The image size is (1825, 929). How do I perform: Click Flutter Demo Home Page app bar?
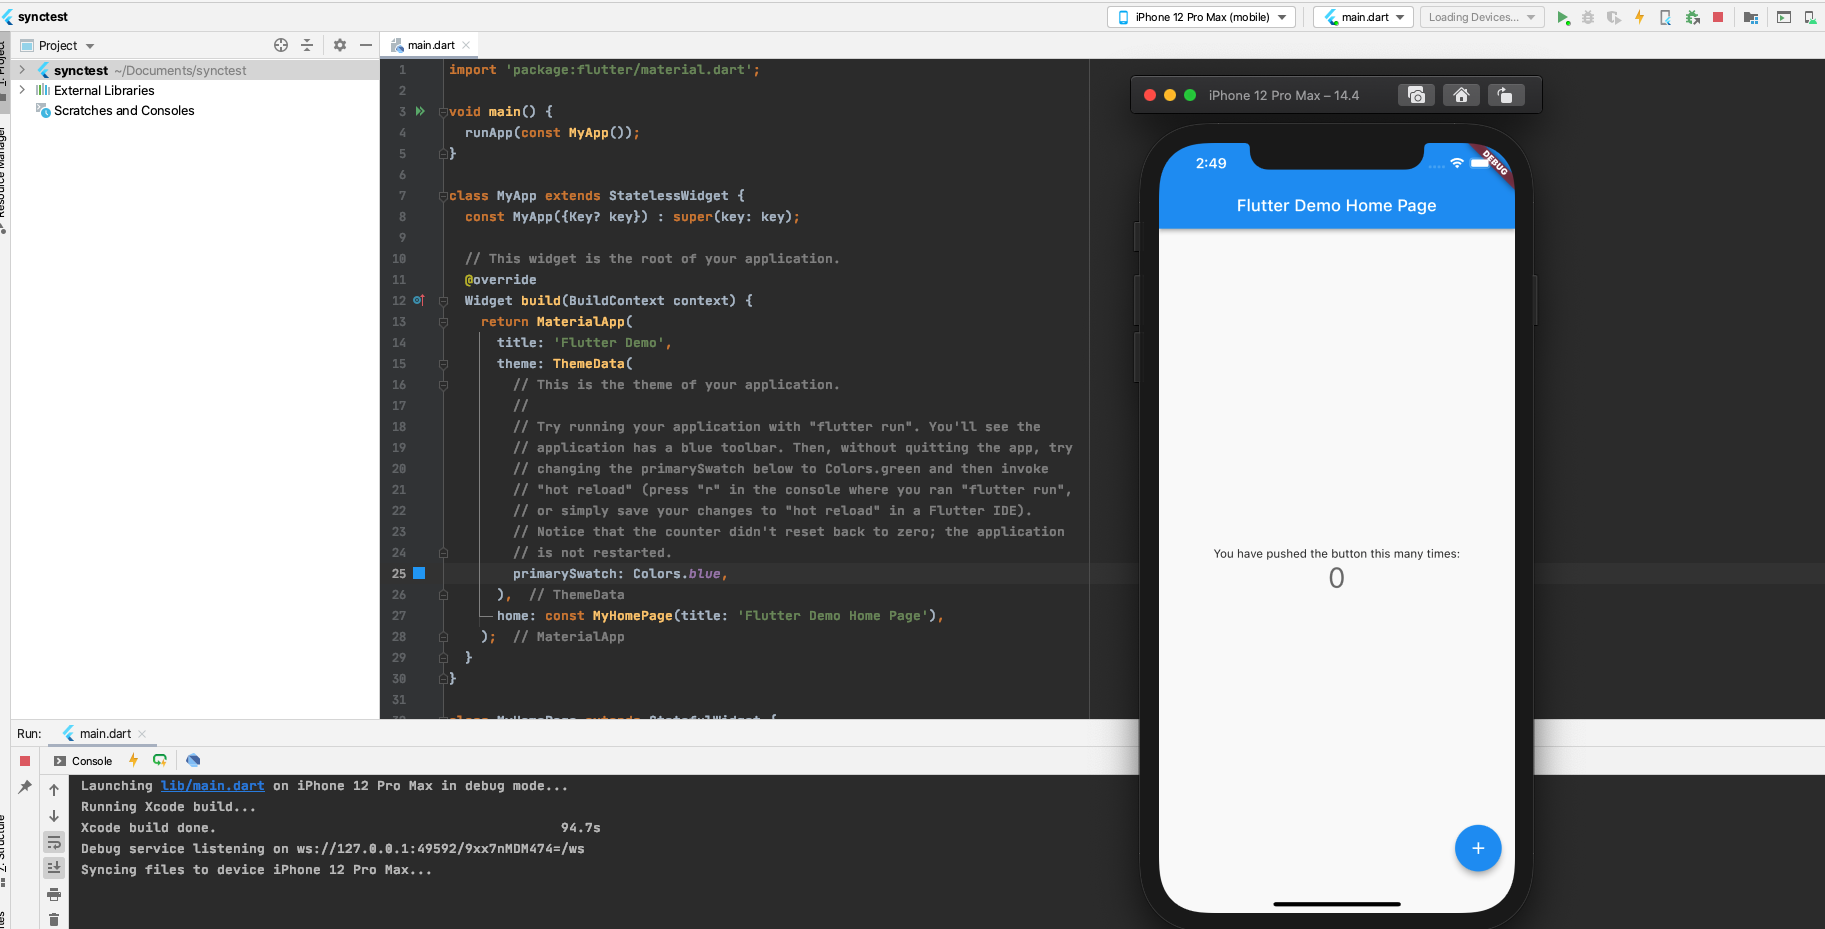(1336, 205)
